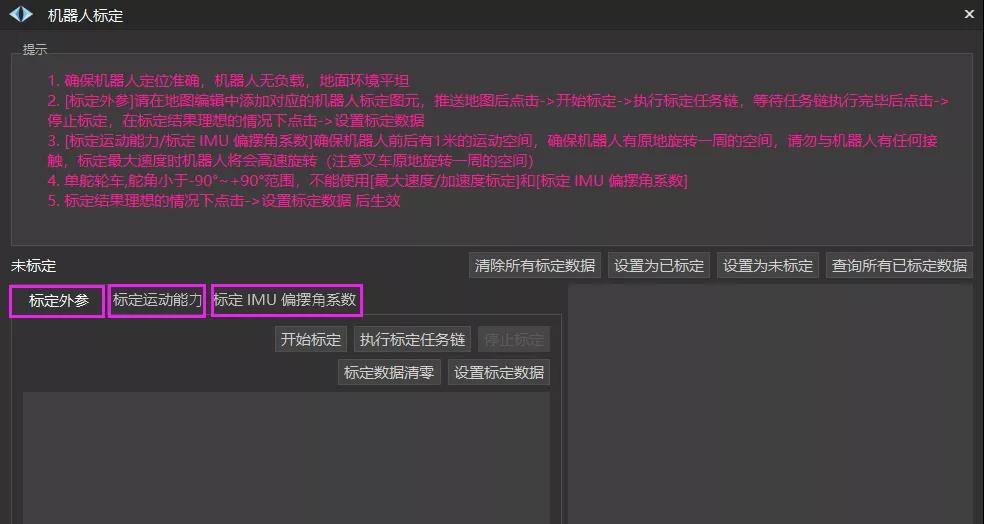Viewport: 984px width, 524px height.
Task: Close the 机器人标定 window
Action: click(x=968, y=15)
